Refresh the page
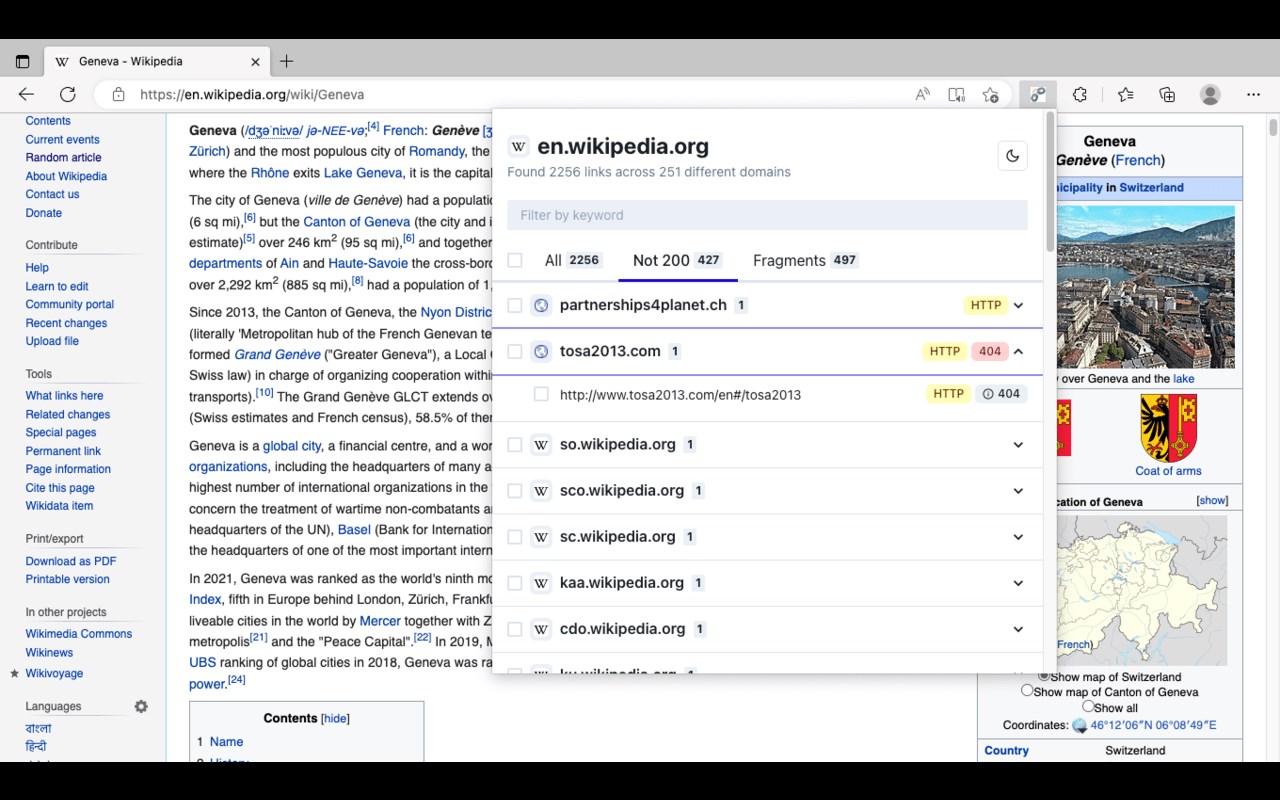Image resolution: width=1280 pixels, height=800 pixels. pos(67,95)
